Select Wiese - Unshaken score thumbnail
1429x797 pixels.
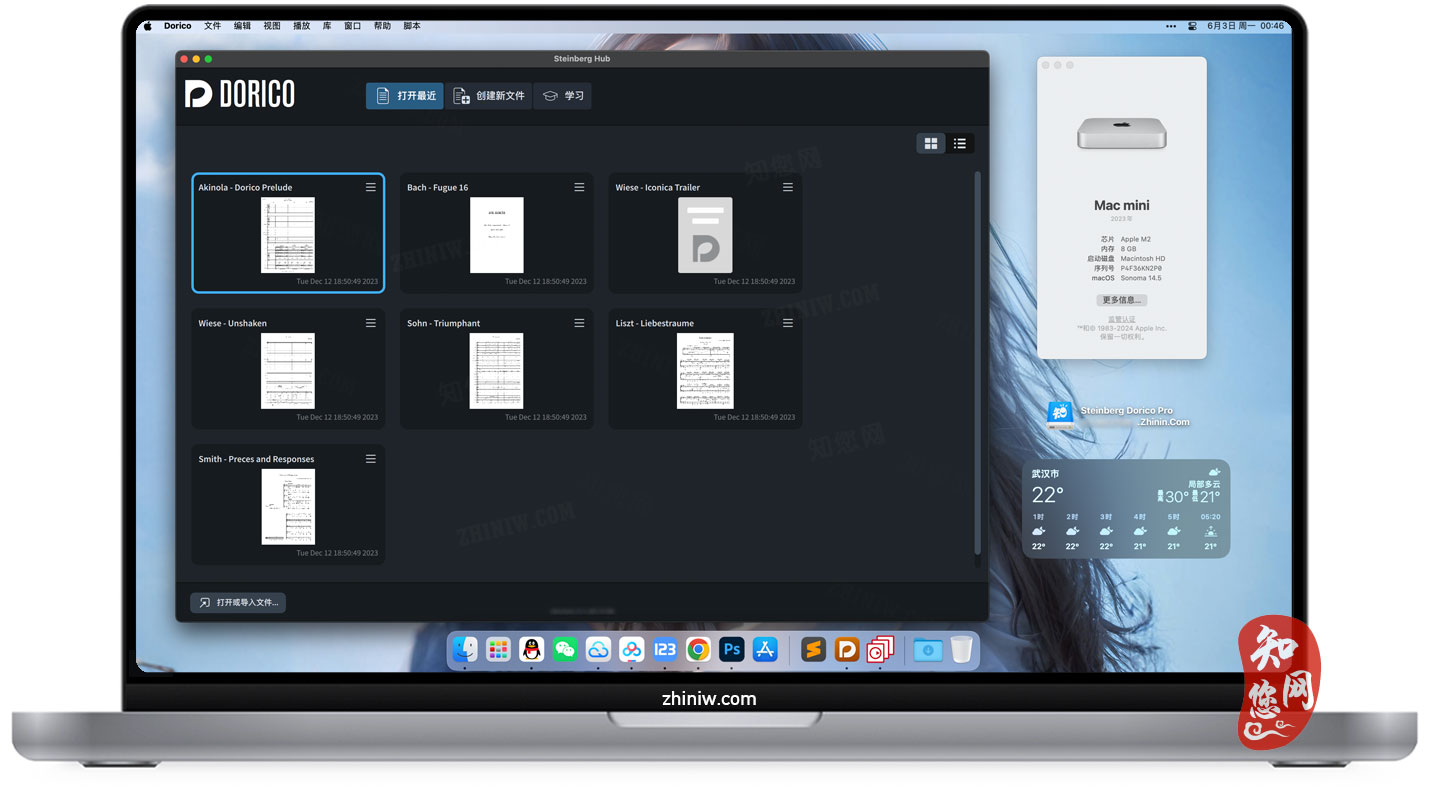[288, 371]
